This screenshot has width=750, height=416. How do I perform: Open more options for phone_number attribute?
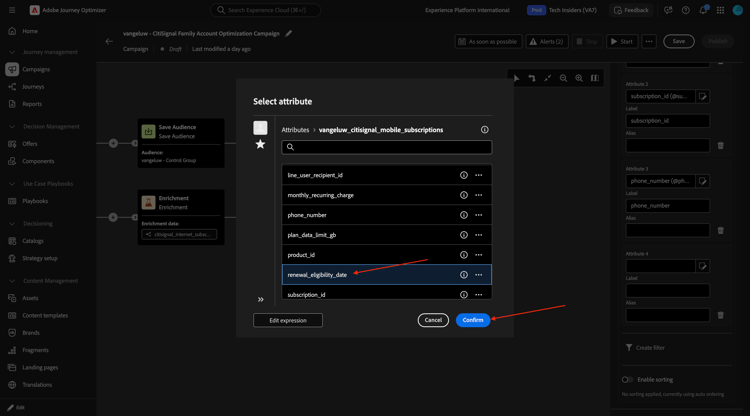[x=479, y=215]
